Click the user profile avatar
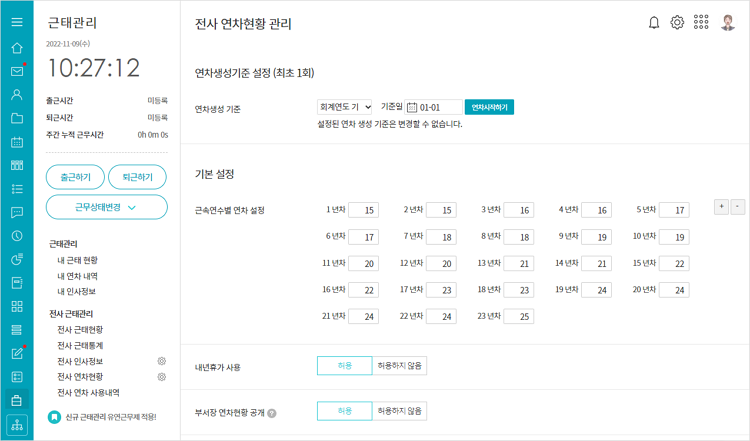 click(x=728, y=22)
